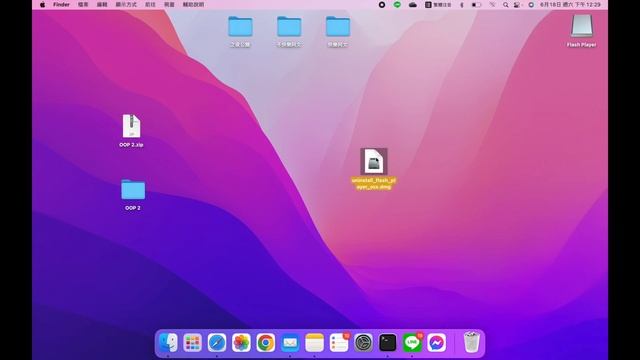Select the uninstall_flash_player_osx.dmg file icon

click(374, 161)
